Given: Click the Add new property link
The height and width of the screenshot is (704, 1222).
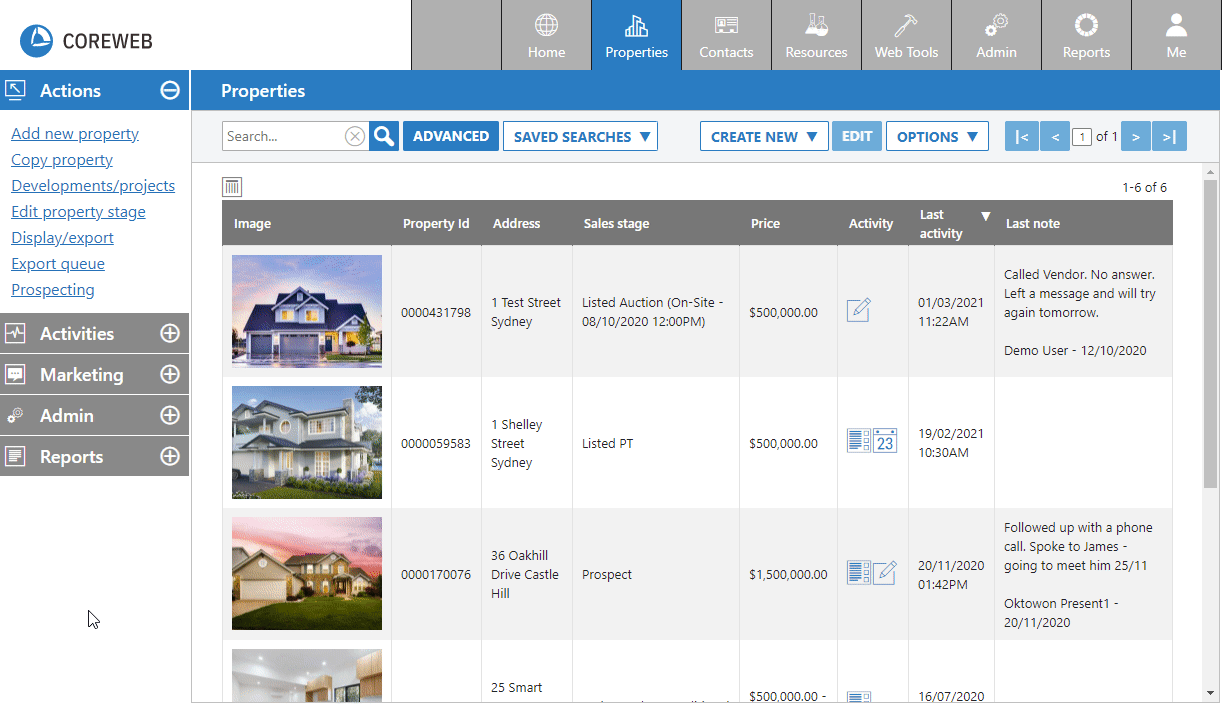Looking at the screenshot, I should coord(75,134).
